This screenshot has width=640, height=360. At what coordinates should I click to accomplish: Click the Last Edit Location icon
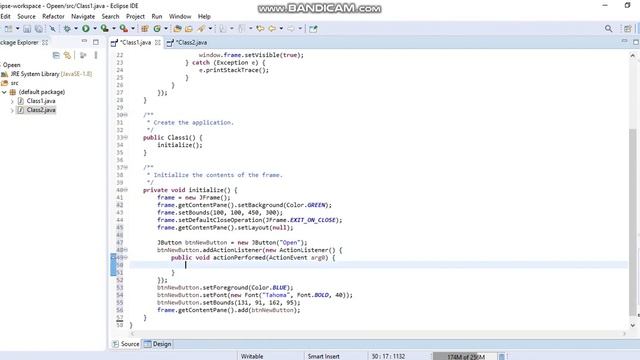[x=260, y=29]
